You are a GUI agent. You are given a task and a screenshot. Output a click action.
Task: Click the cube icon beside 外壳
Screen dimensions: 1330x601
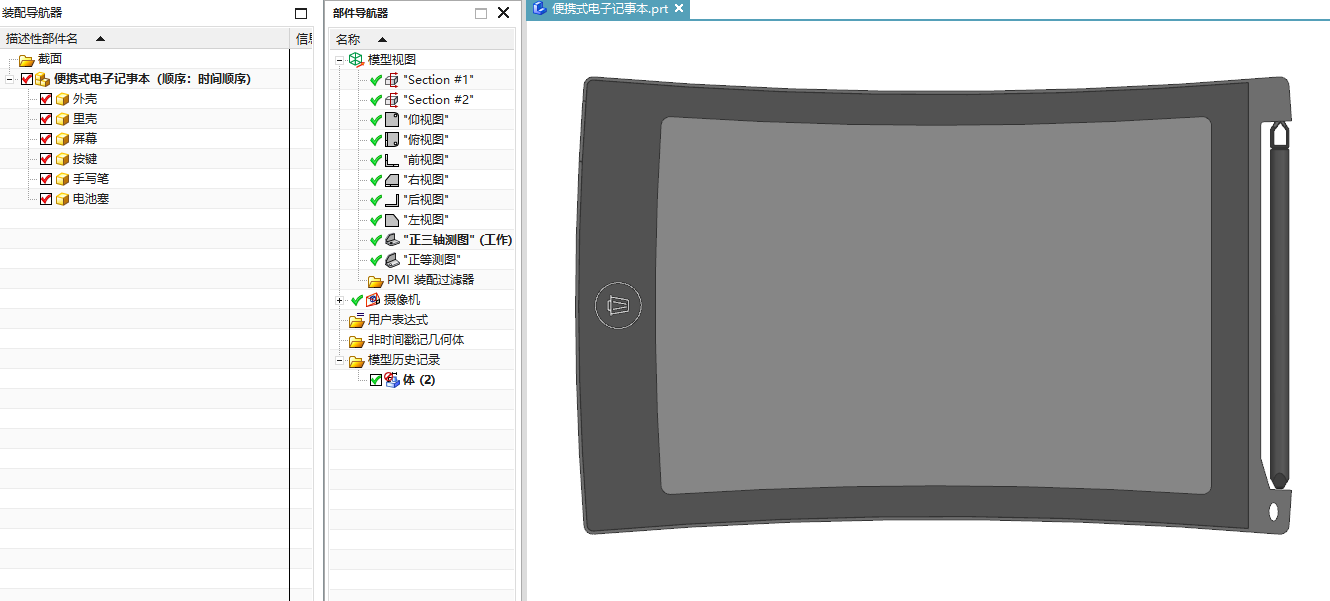click(x=62, y=99)
